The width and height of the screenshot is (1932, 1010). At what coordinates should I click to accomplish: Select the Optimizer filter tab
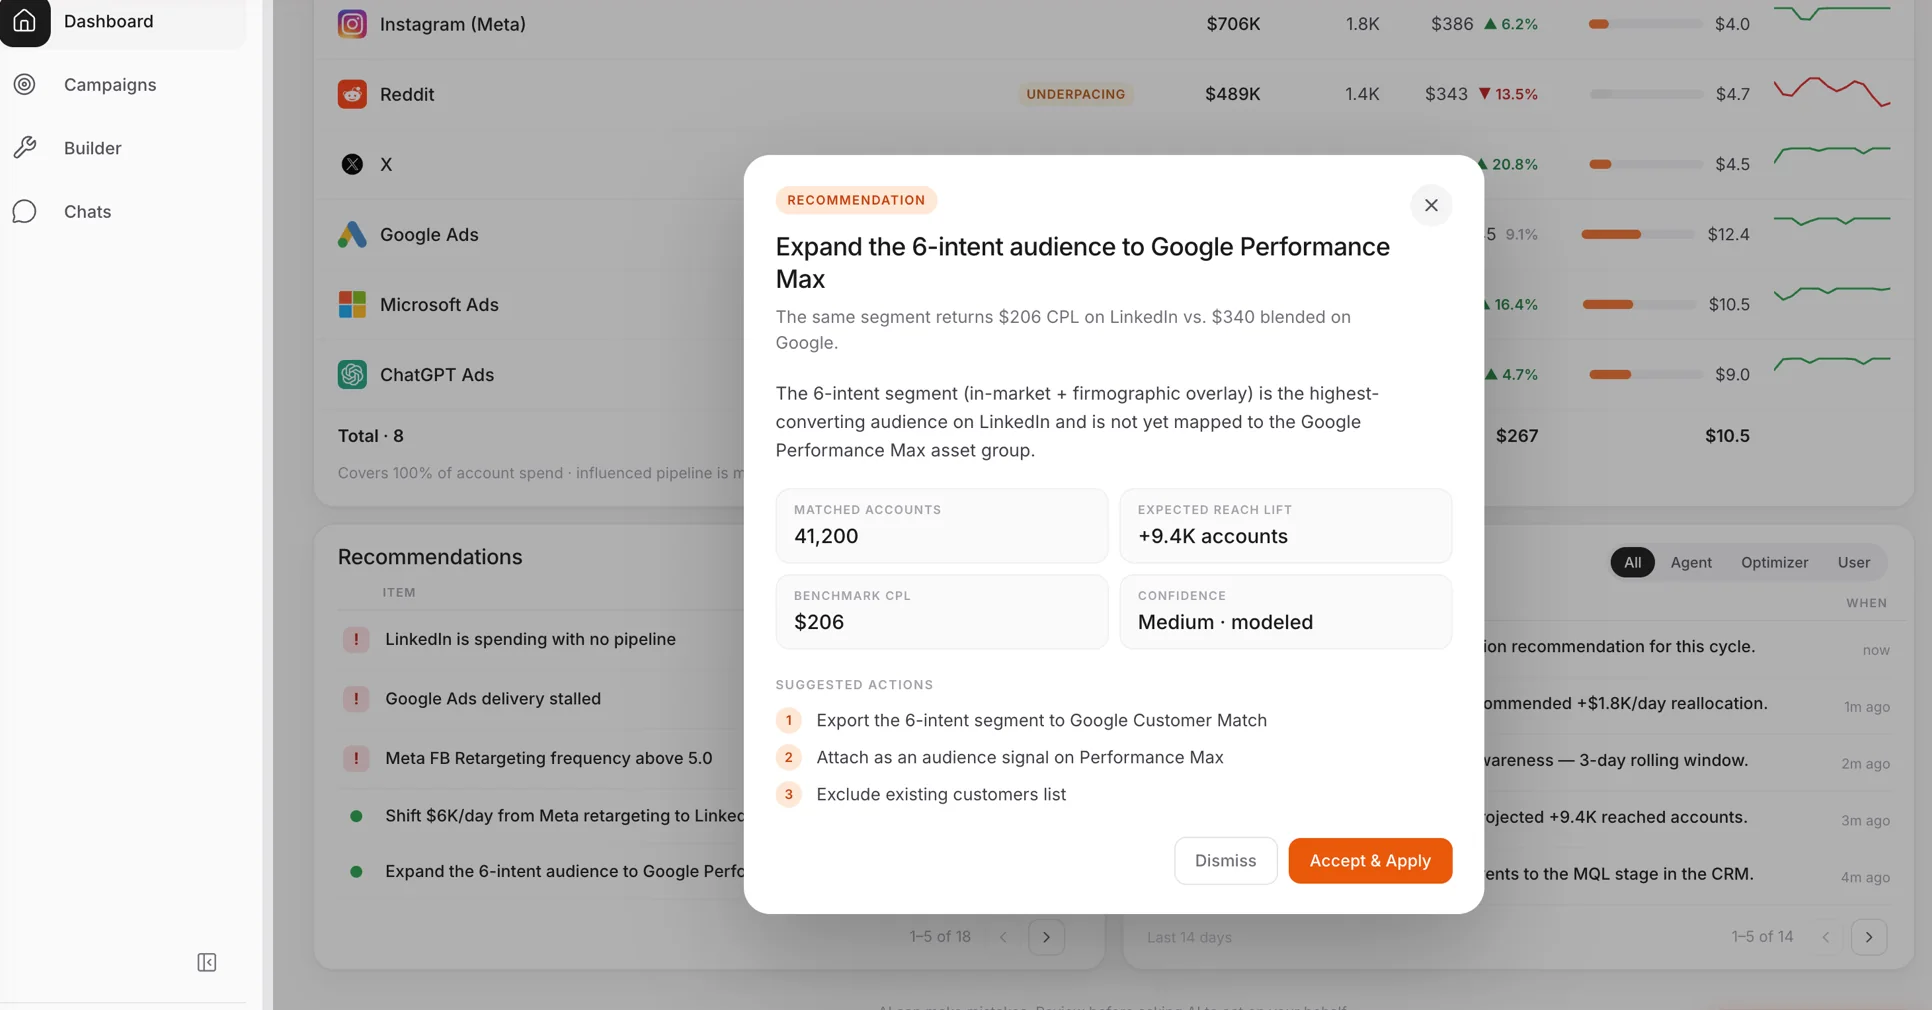[1774, 562]
